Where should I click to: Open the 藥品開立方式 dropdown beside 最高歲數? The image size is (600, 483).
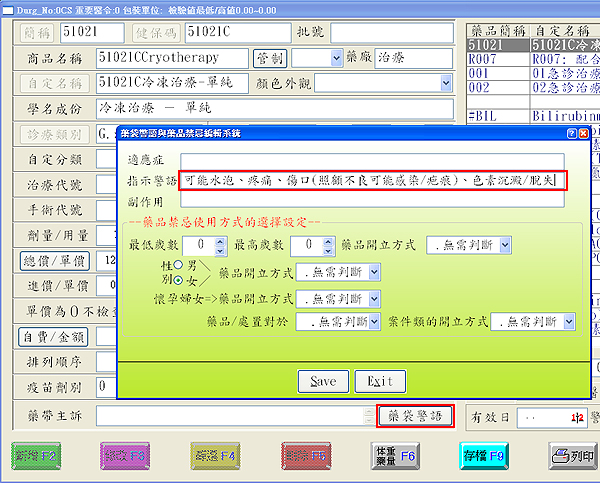(x=505, y=244)
